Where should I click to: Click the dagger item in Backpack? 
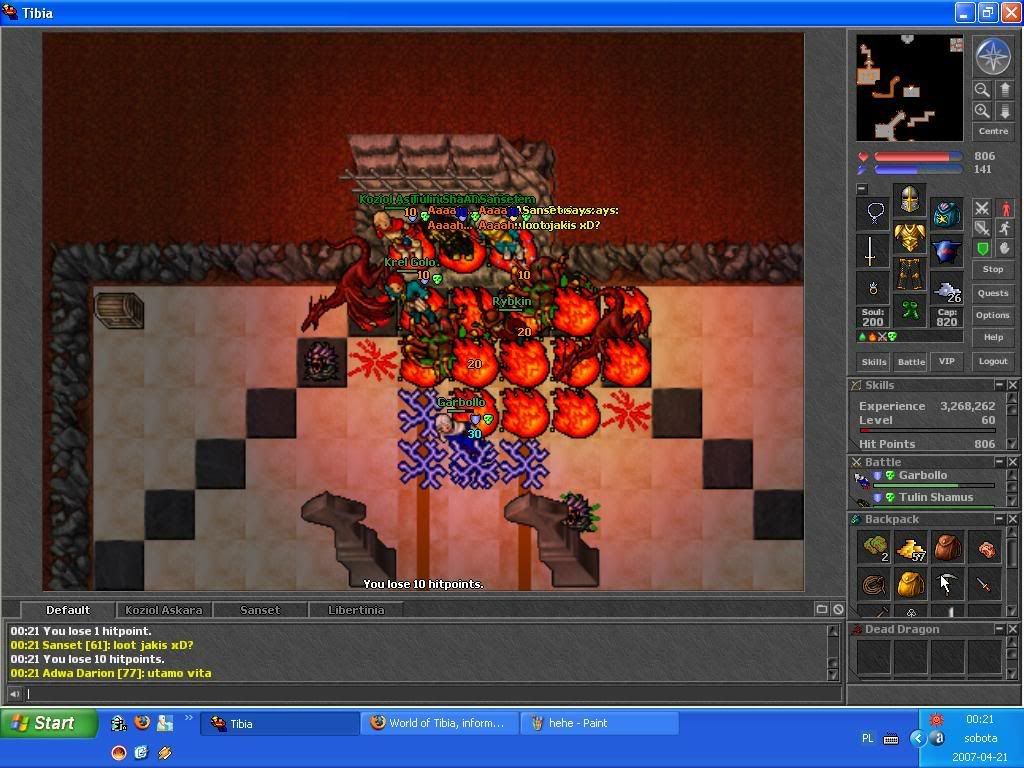(984, 584)
